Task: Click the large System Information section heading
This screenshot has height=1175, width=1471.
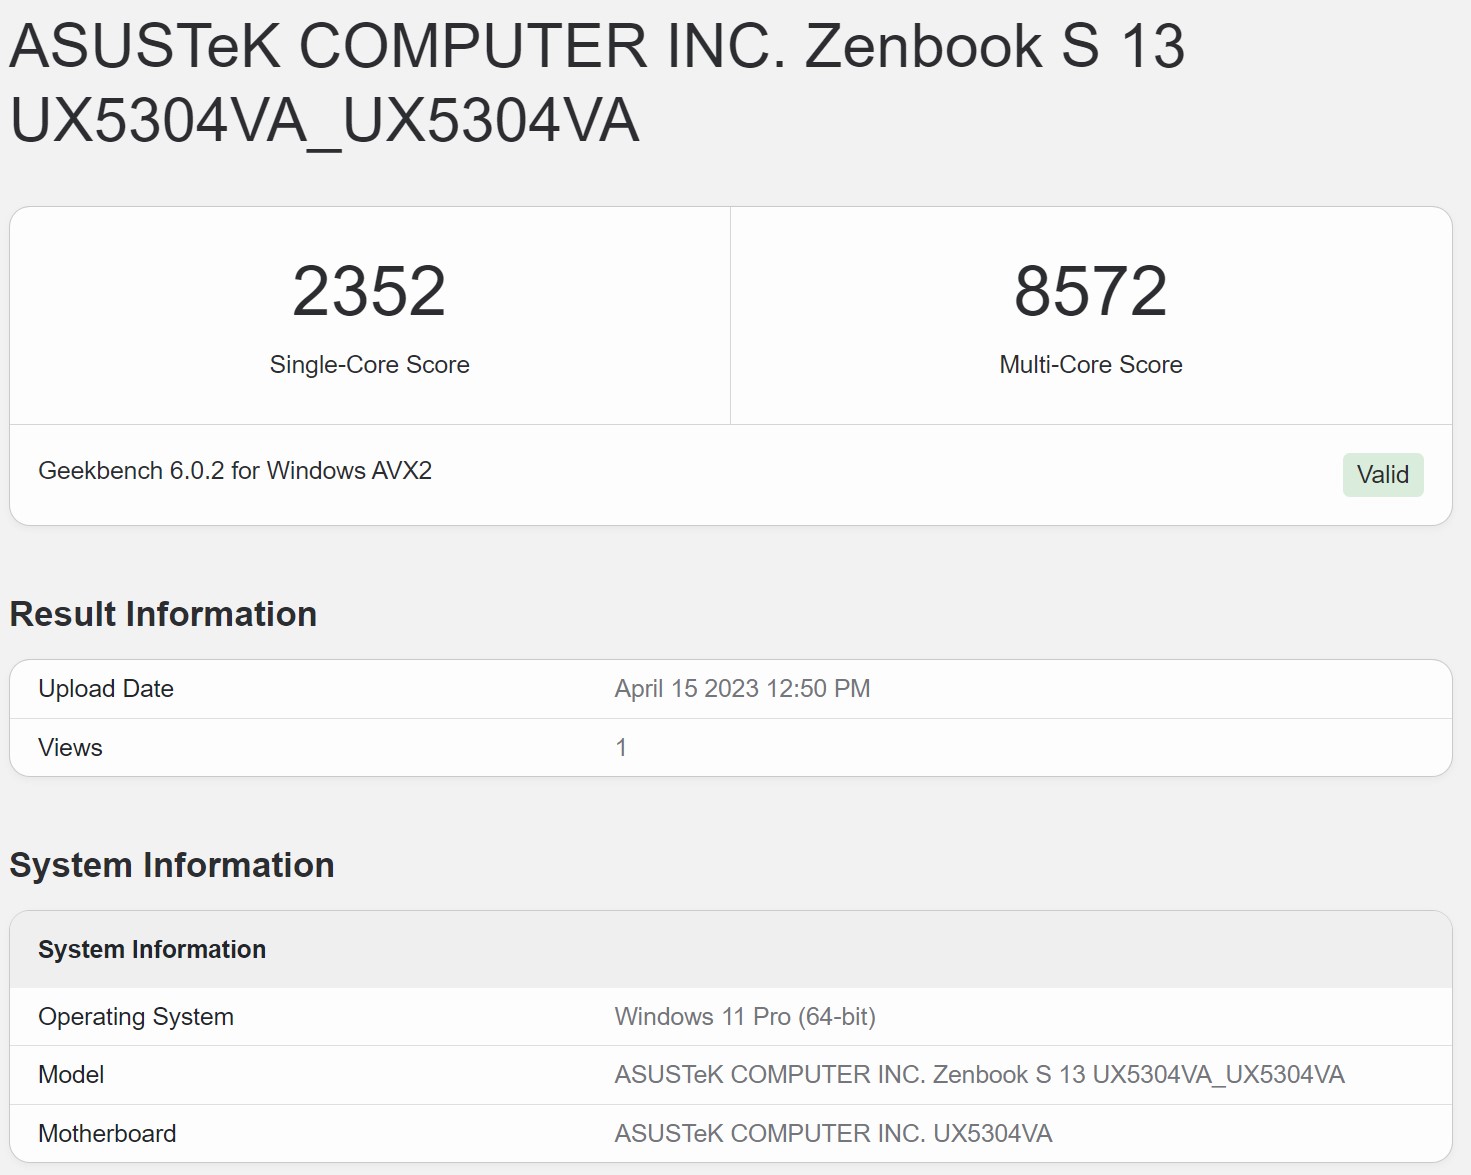Action: point(172,865)
